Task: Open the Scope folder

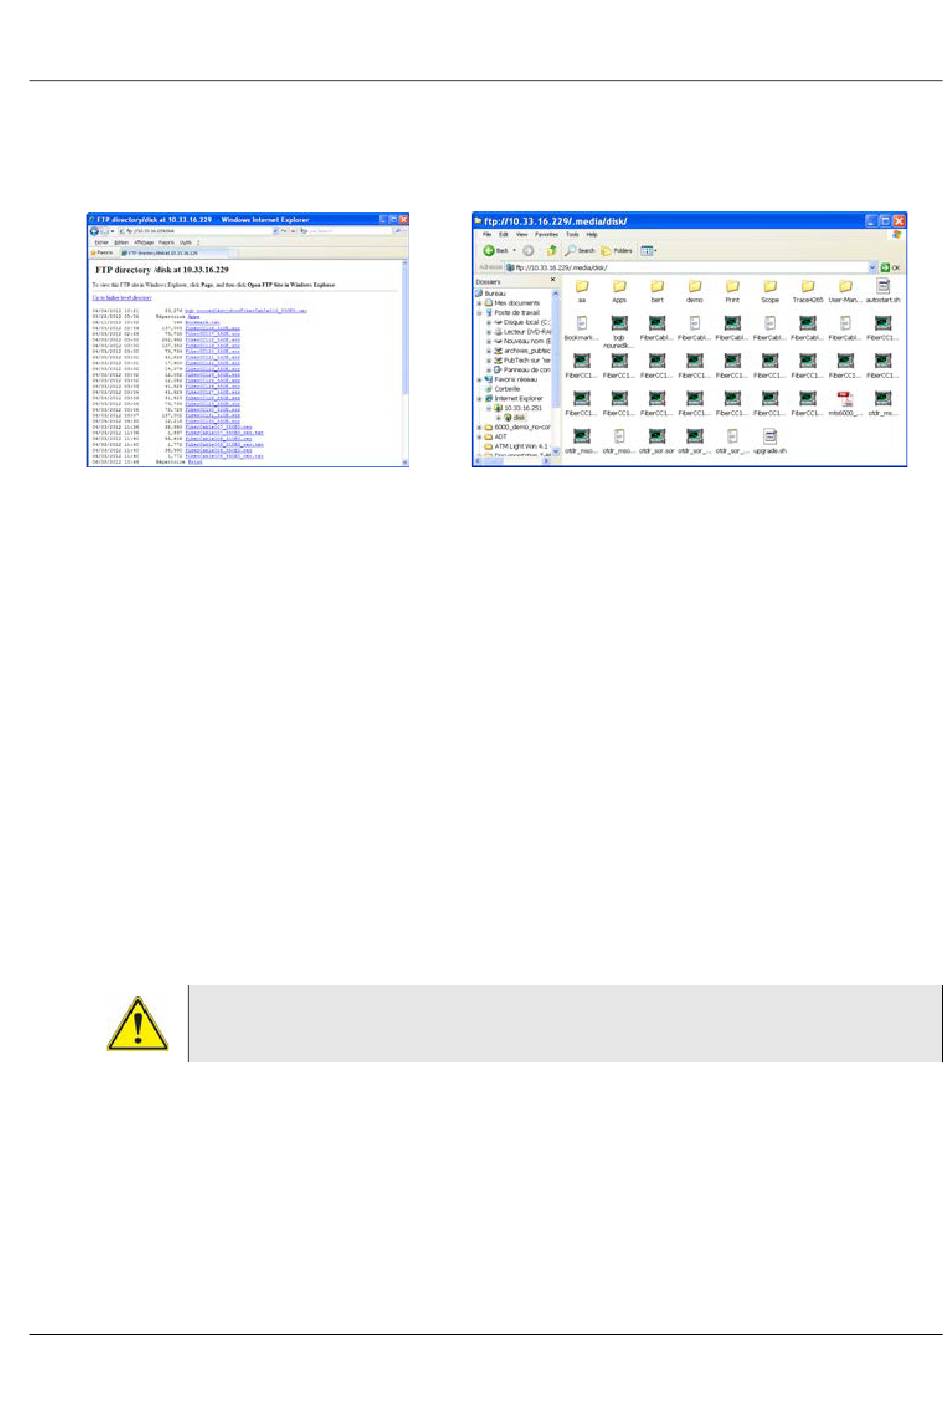Action: (x=769, y=291)
